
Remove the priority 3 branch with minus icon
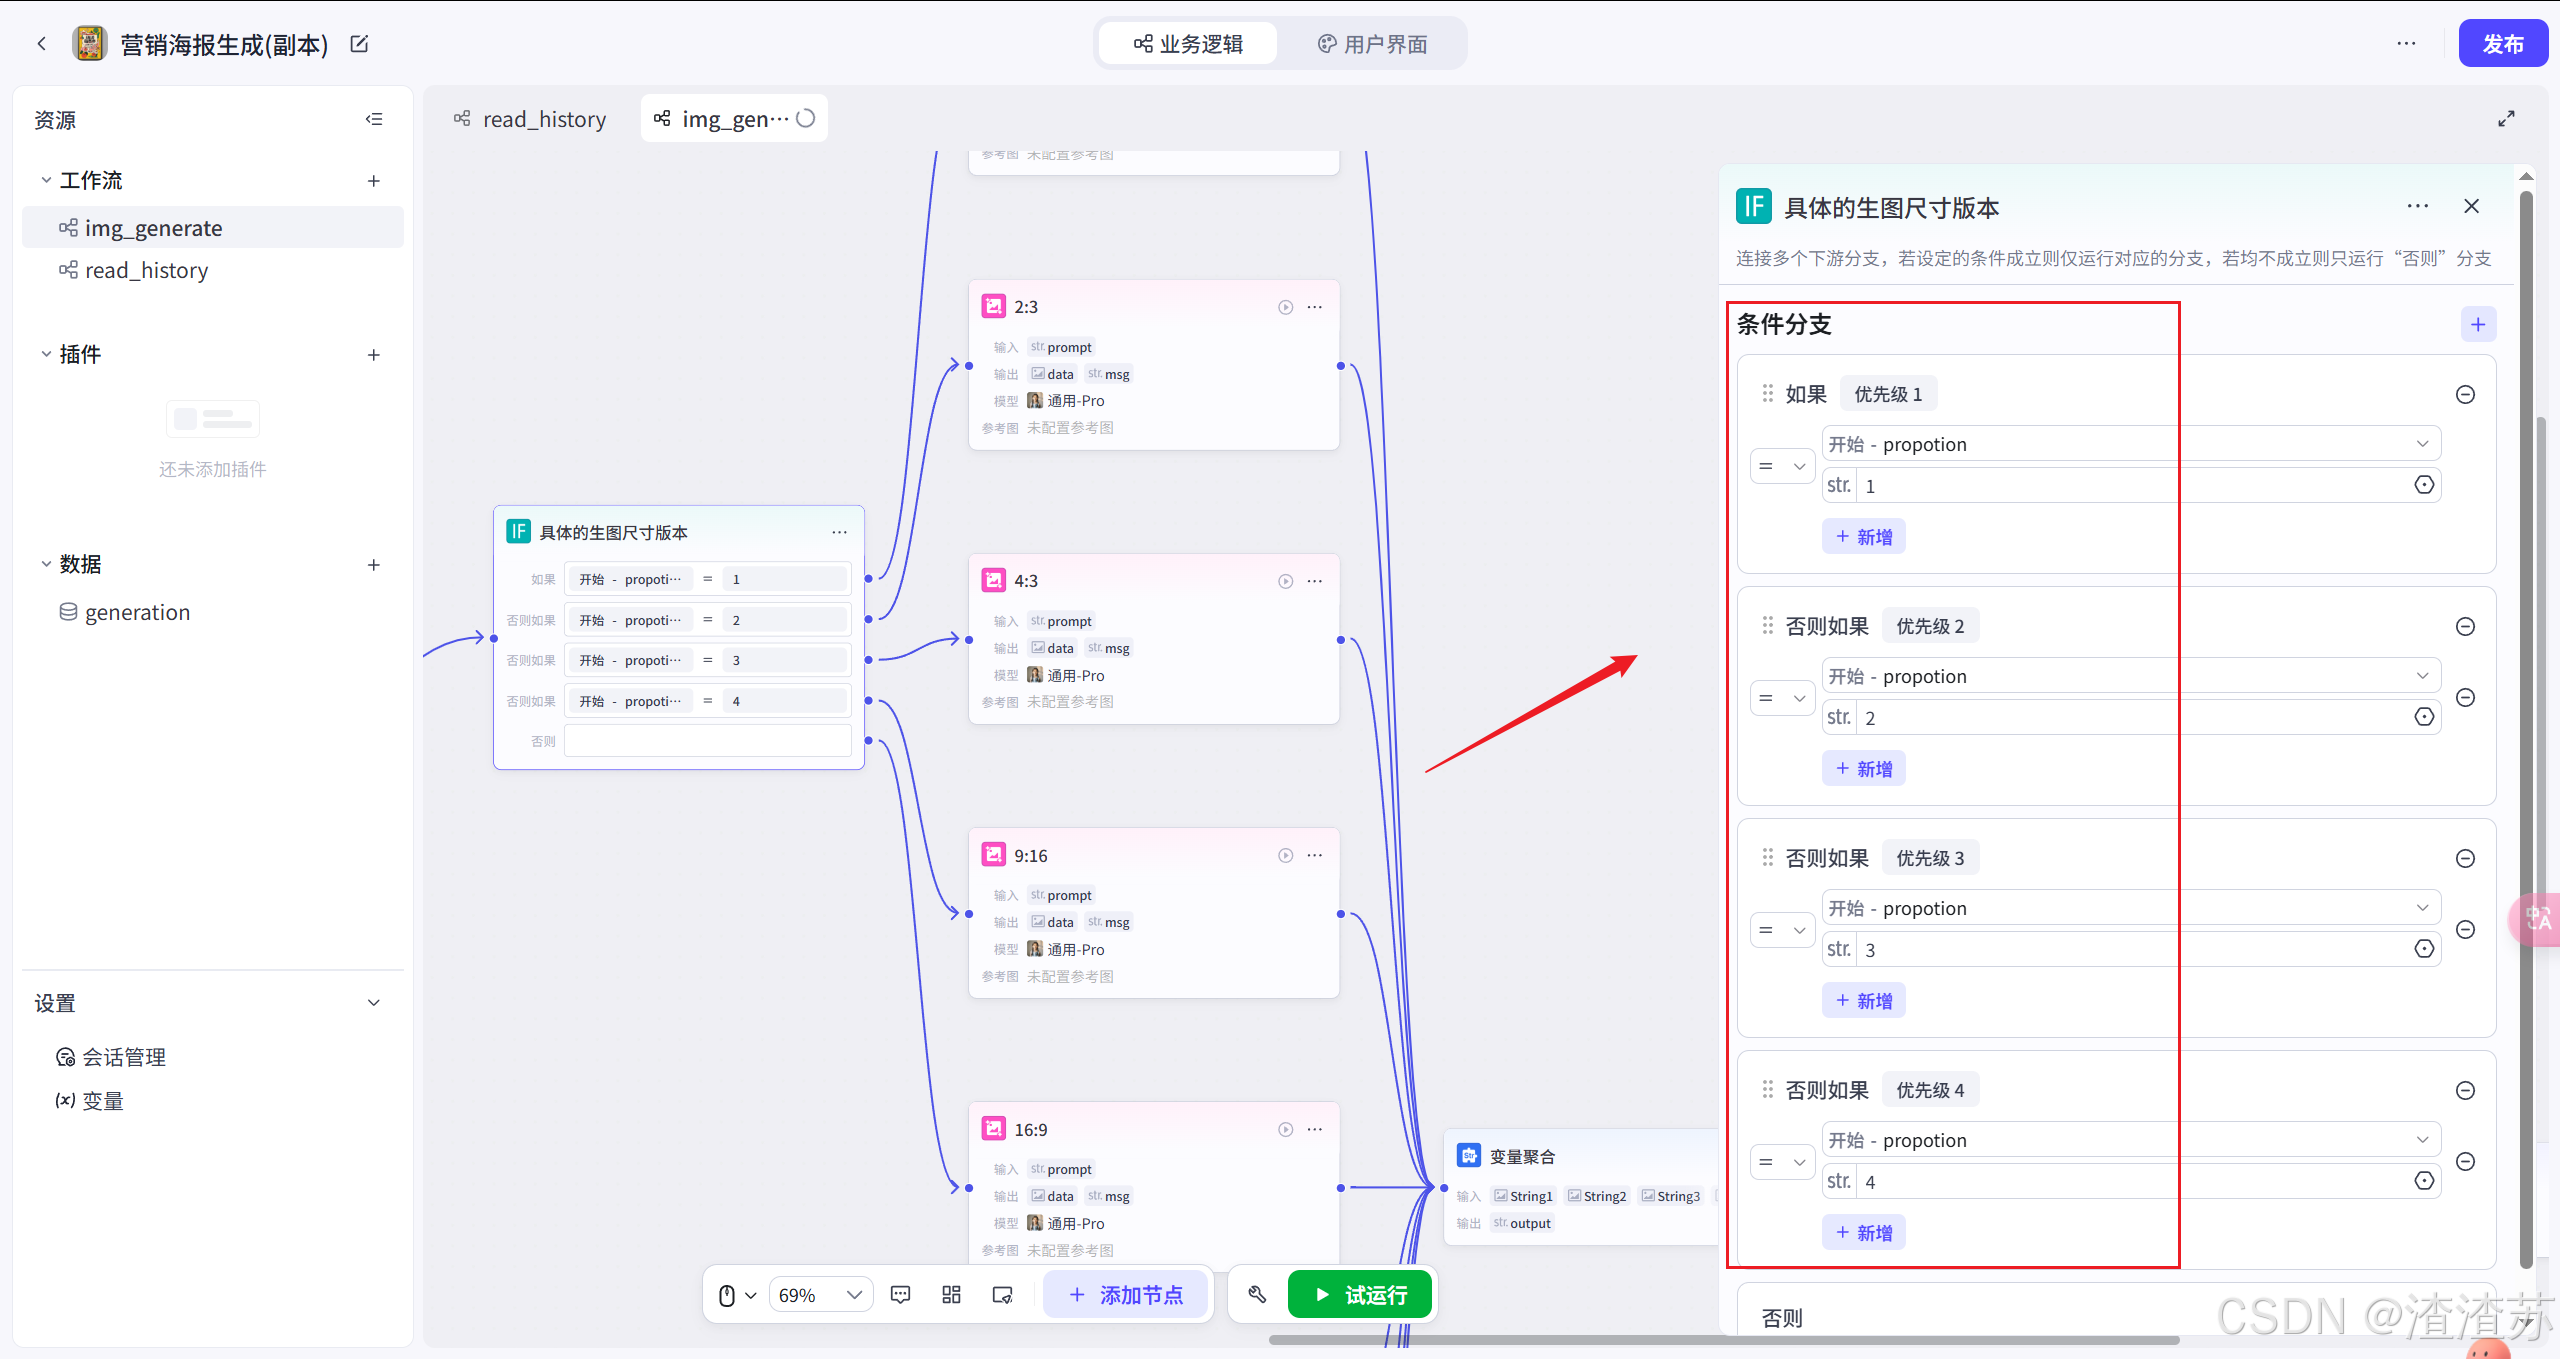pos(2465,858)
